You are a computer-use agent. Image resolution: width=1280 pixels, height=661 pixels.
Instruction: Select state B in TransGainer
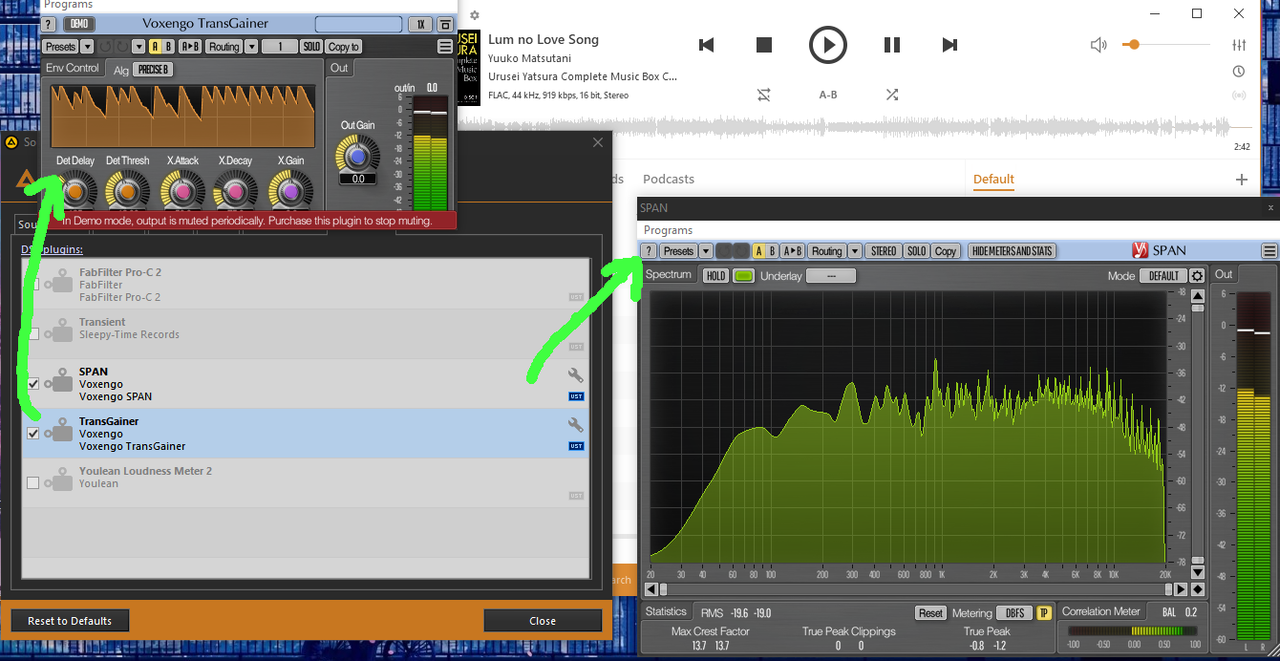[168, 47]
